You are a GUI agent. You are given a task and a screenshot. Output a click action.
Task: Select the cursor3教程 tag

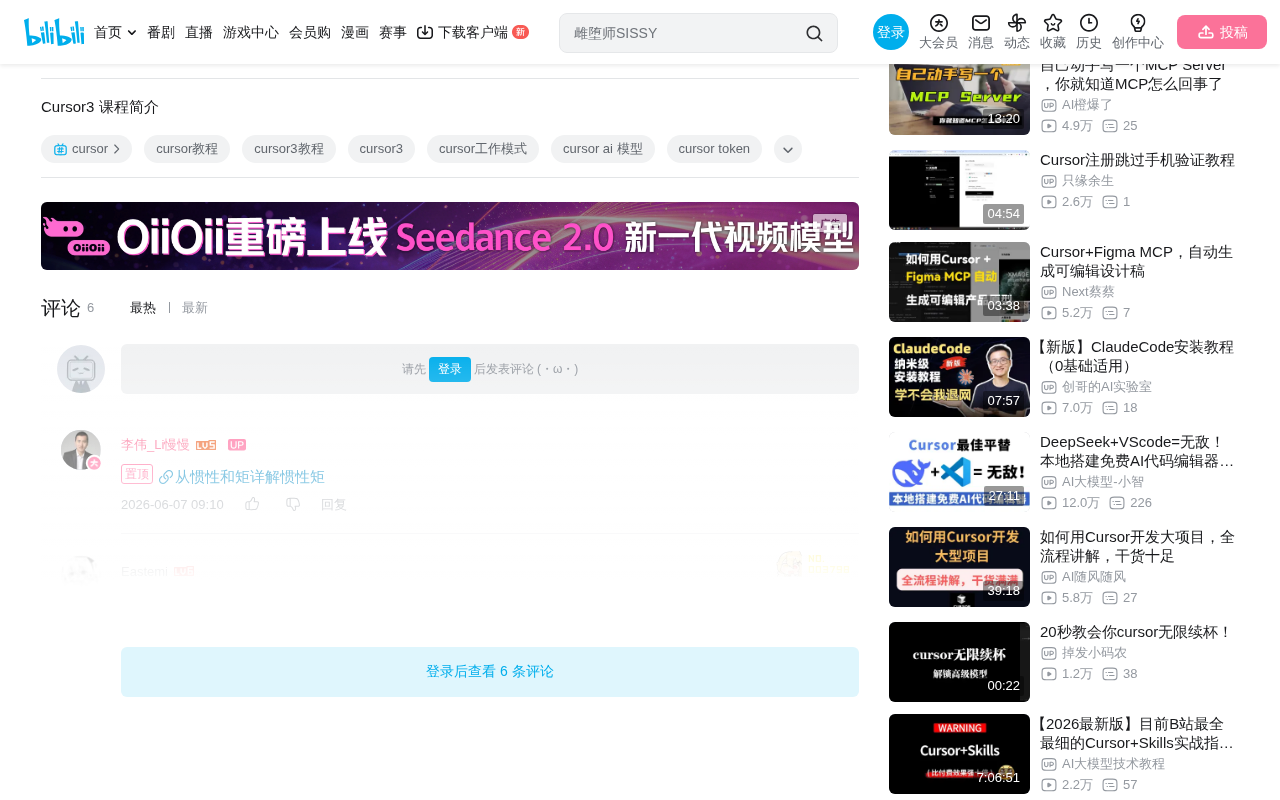(289, 149)
